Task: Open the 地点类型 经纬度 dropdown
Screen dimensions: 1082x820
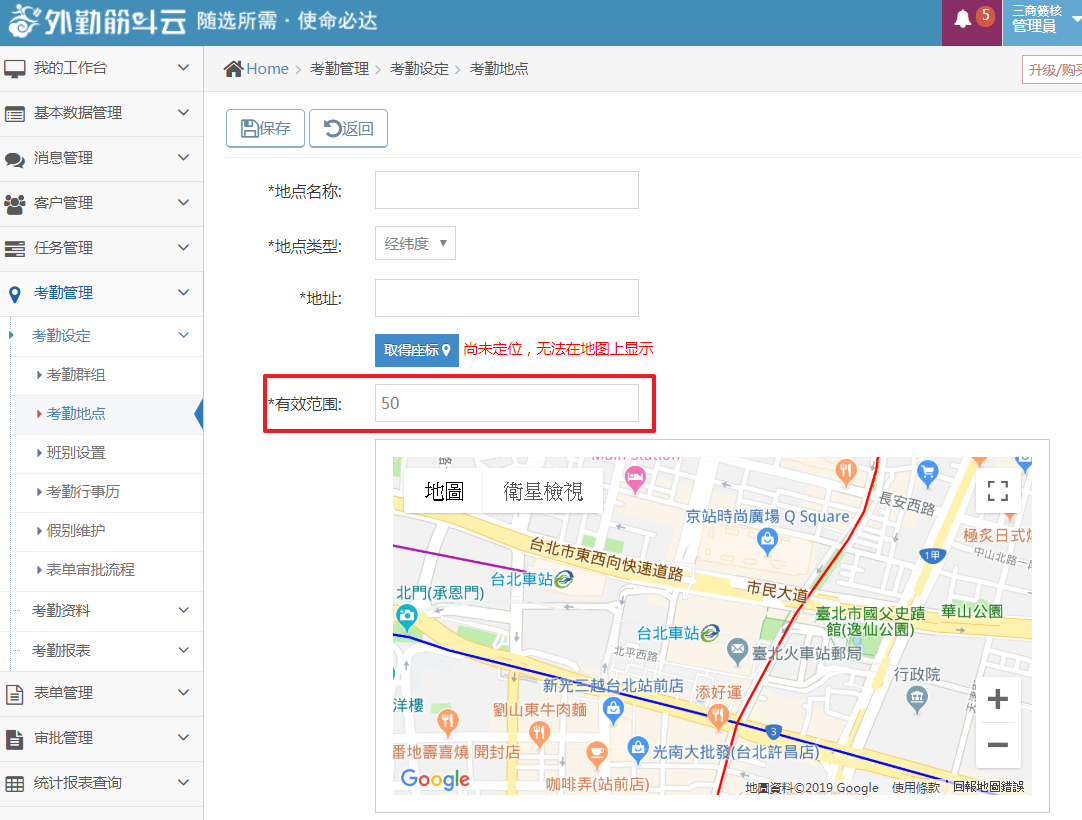Action: coord(415,243)
